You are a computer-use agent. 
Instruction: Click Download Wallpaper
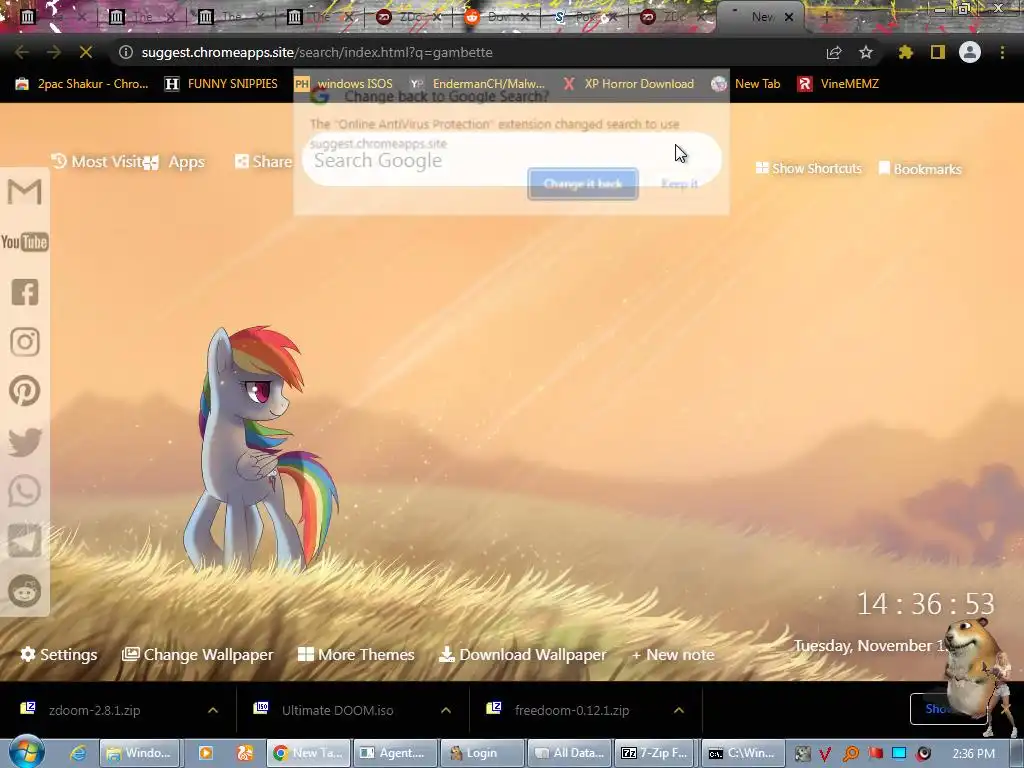point(522,654)
